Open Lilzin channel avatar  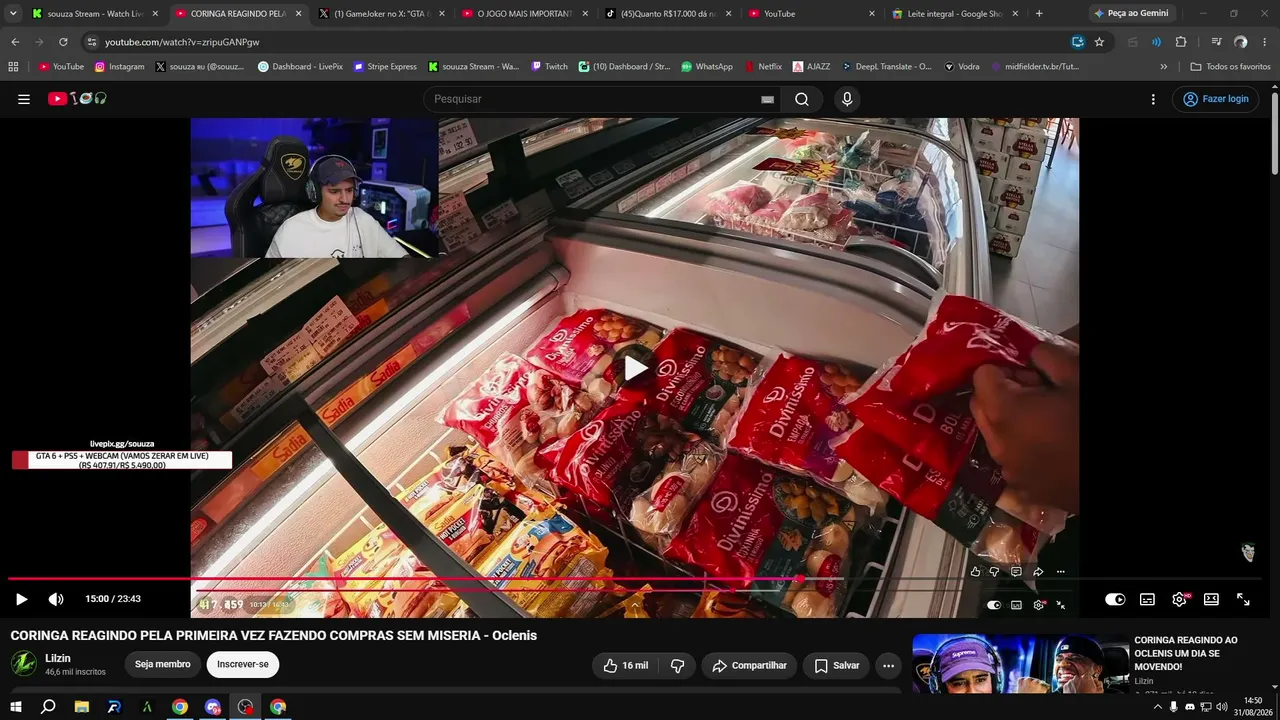tap(24, 664)
